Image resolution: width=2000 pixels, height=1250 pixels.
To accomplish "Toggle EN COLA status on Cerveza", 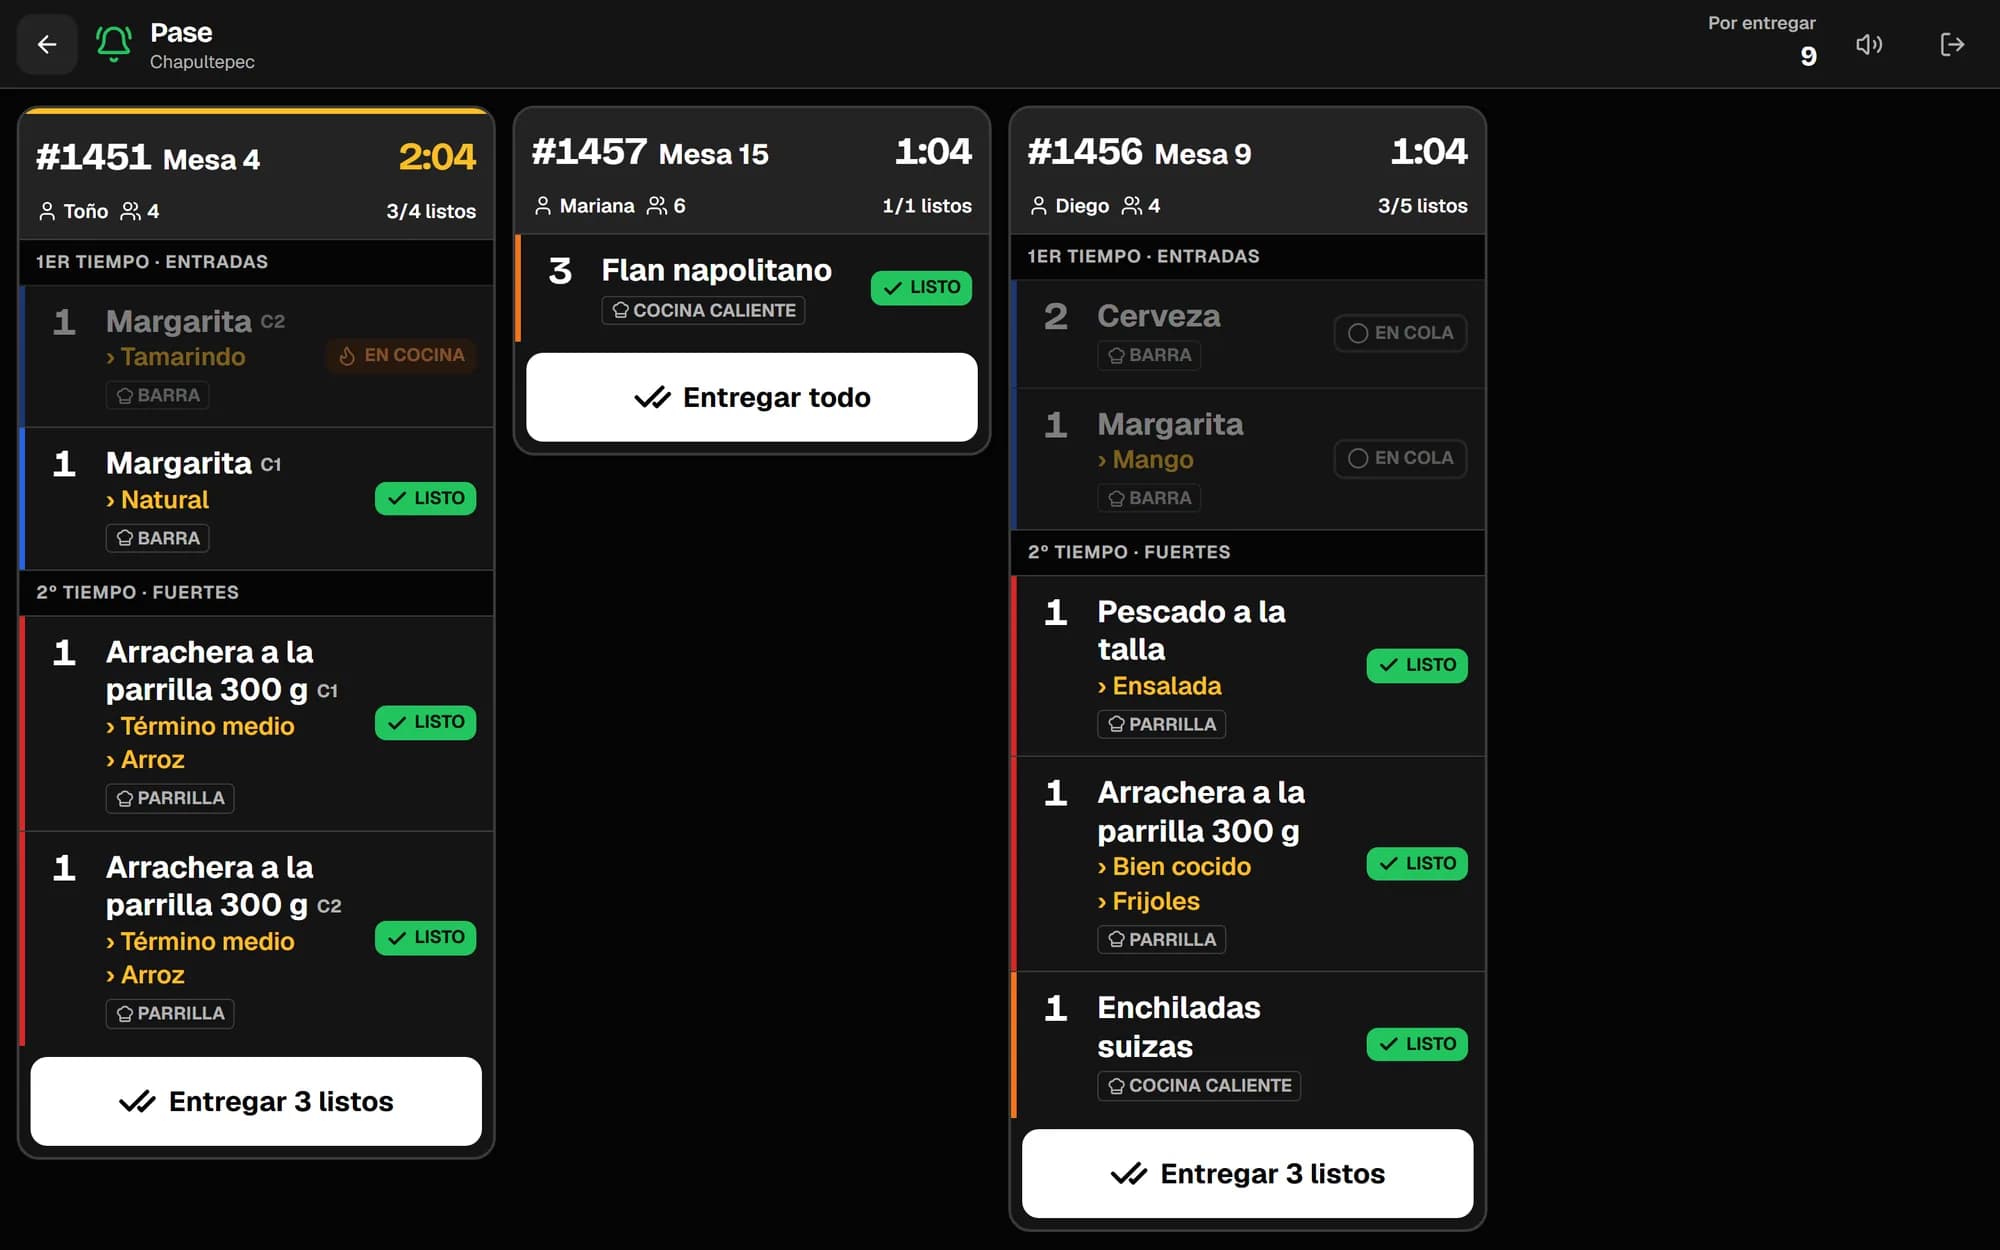I will [x=1400, y=333].
